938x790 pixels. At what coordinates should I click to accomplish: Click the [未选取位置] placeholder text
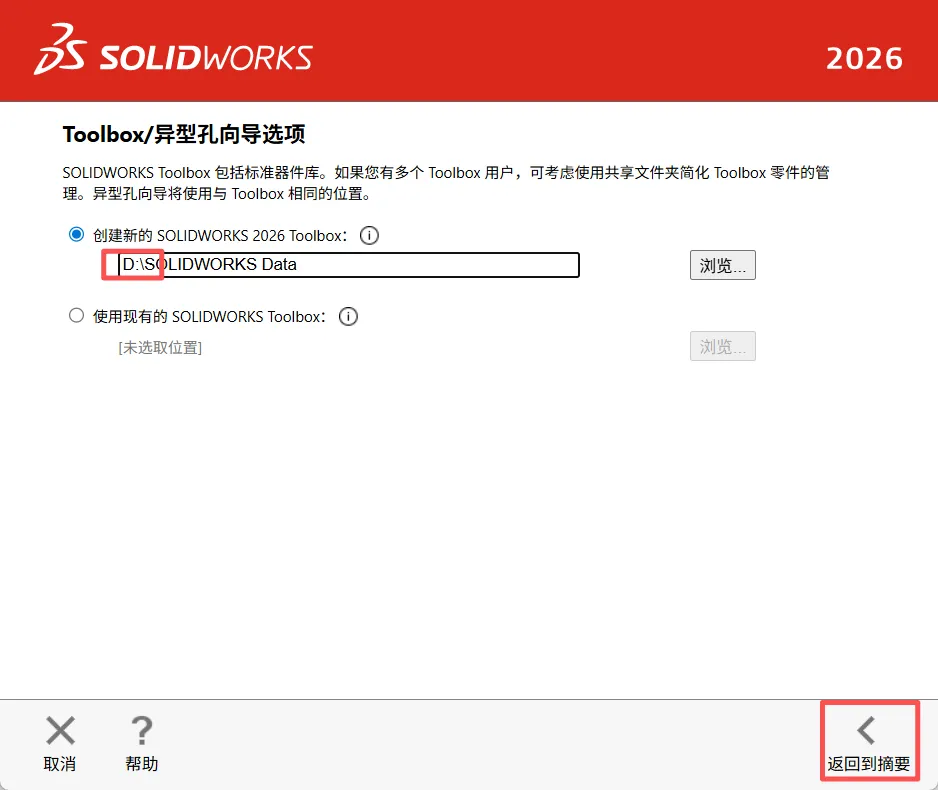[160, 347]
